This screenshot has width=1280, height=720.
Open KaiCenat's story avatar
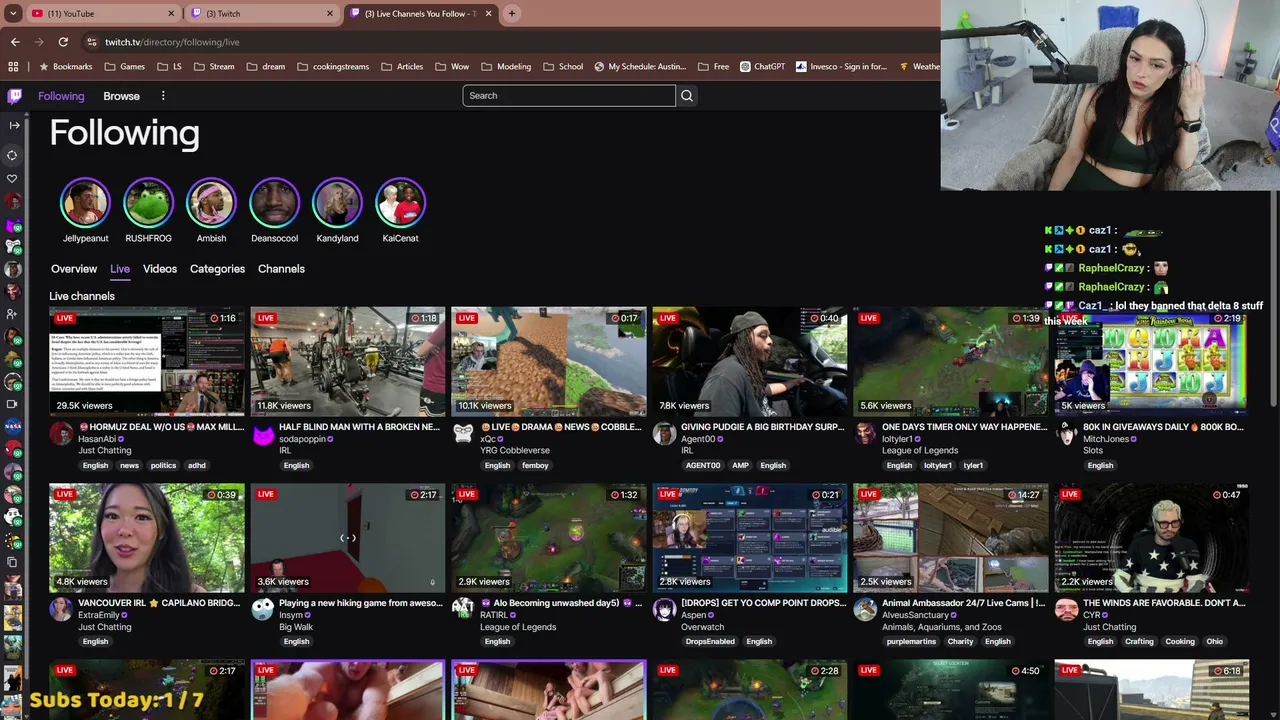400,203
